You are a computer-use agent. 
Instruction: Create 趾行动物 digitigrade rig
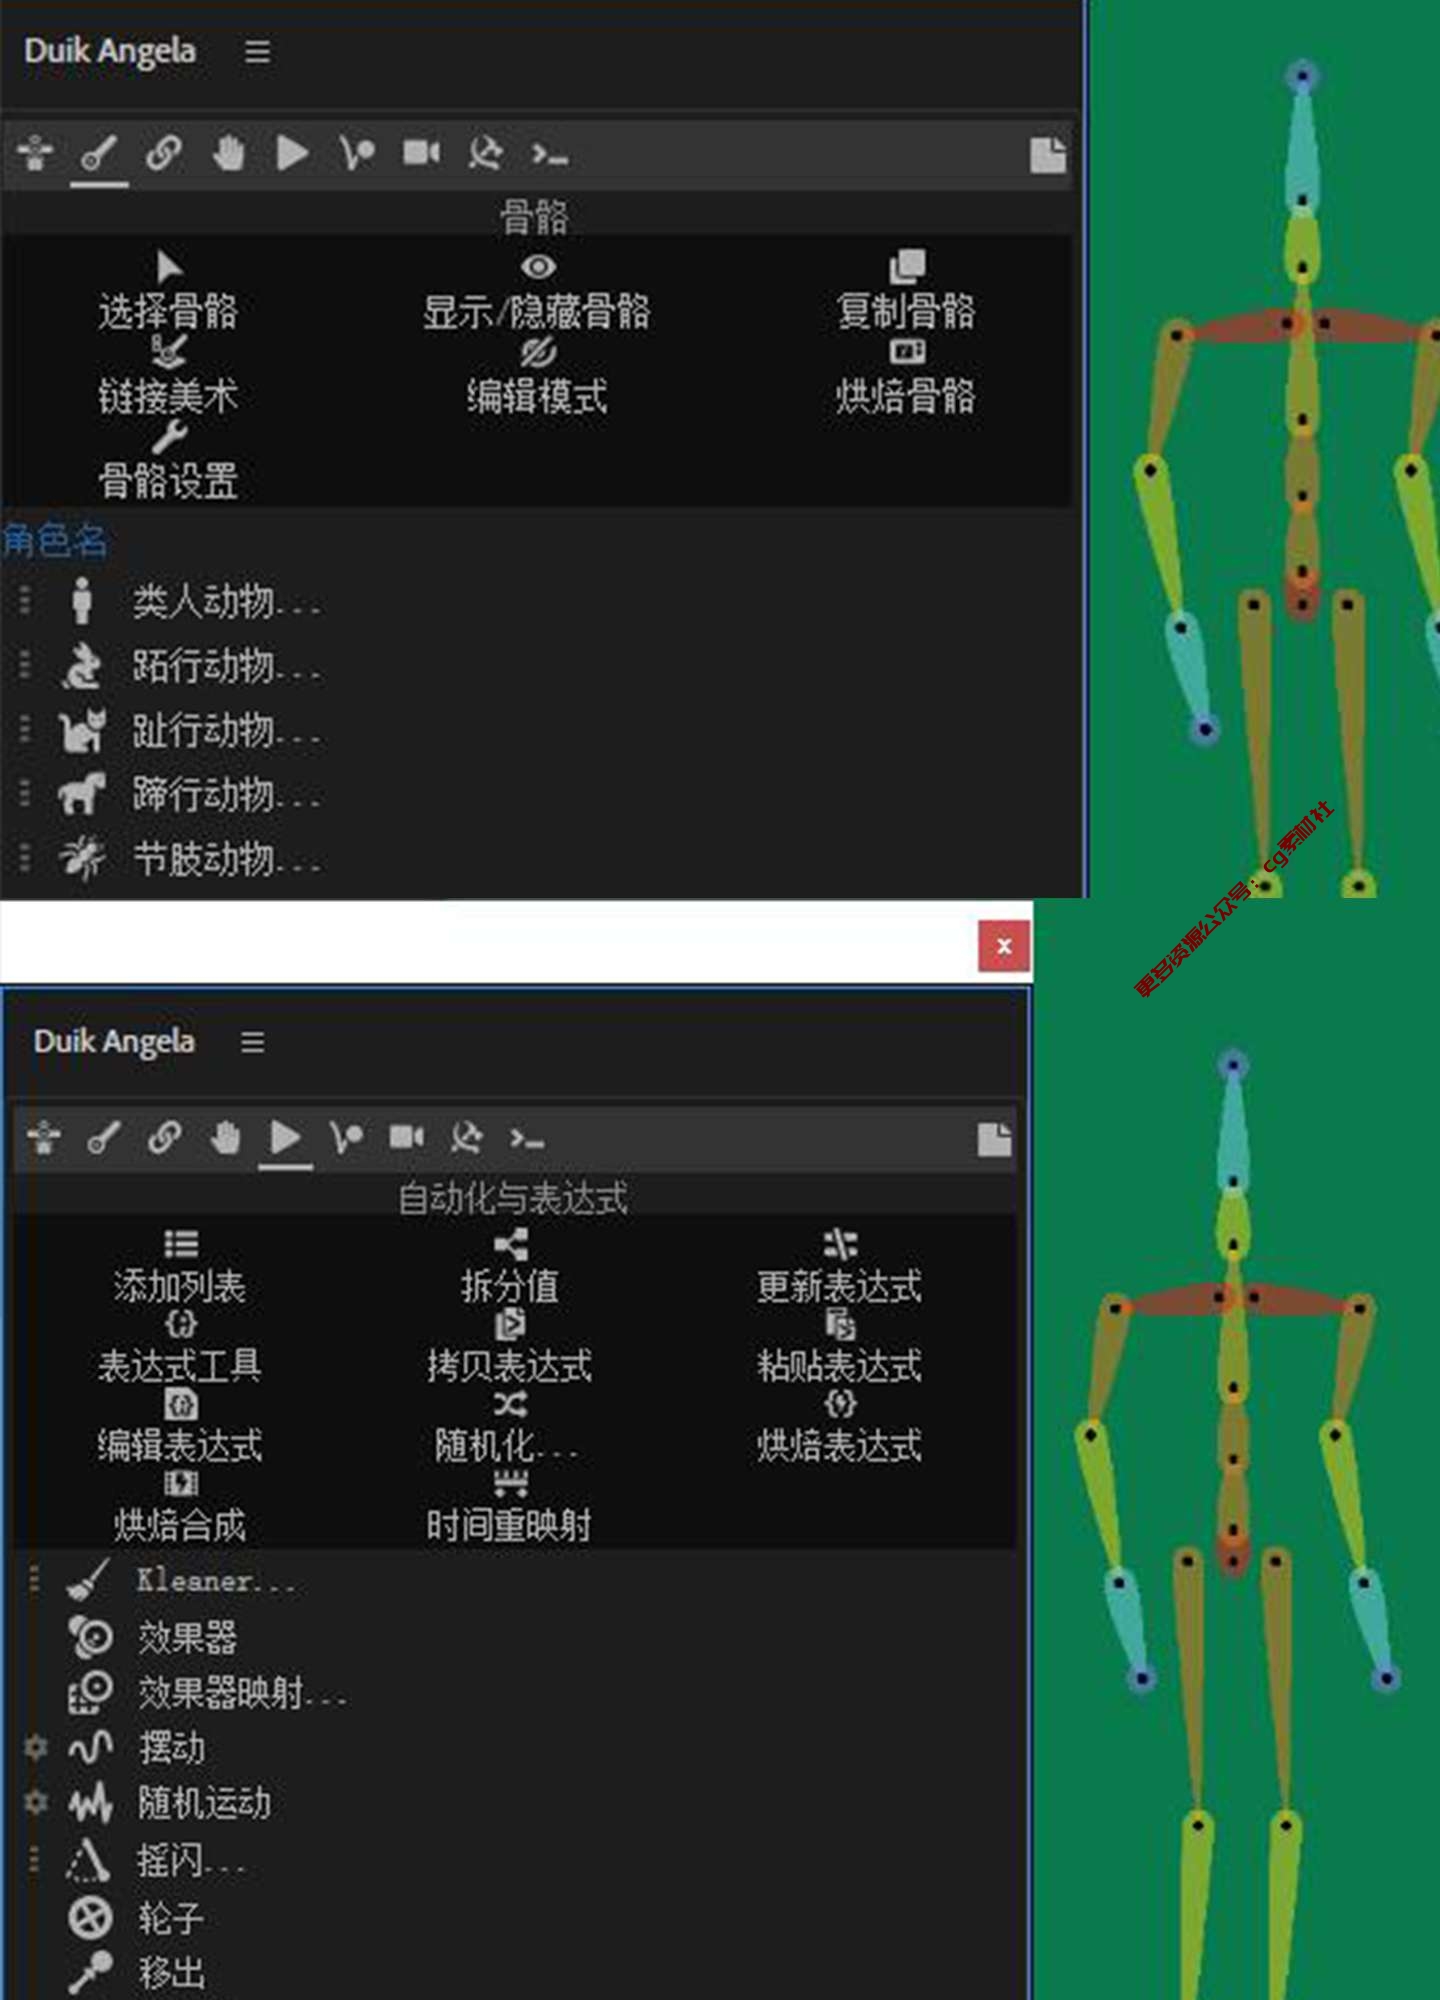click(x=226, y=731)
